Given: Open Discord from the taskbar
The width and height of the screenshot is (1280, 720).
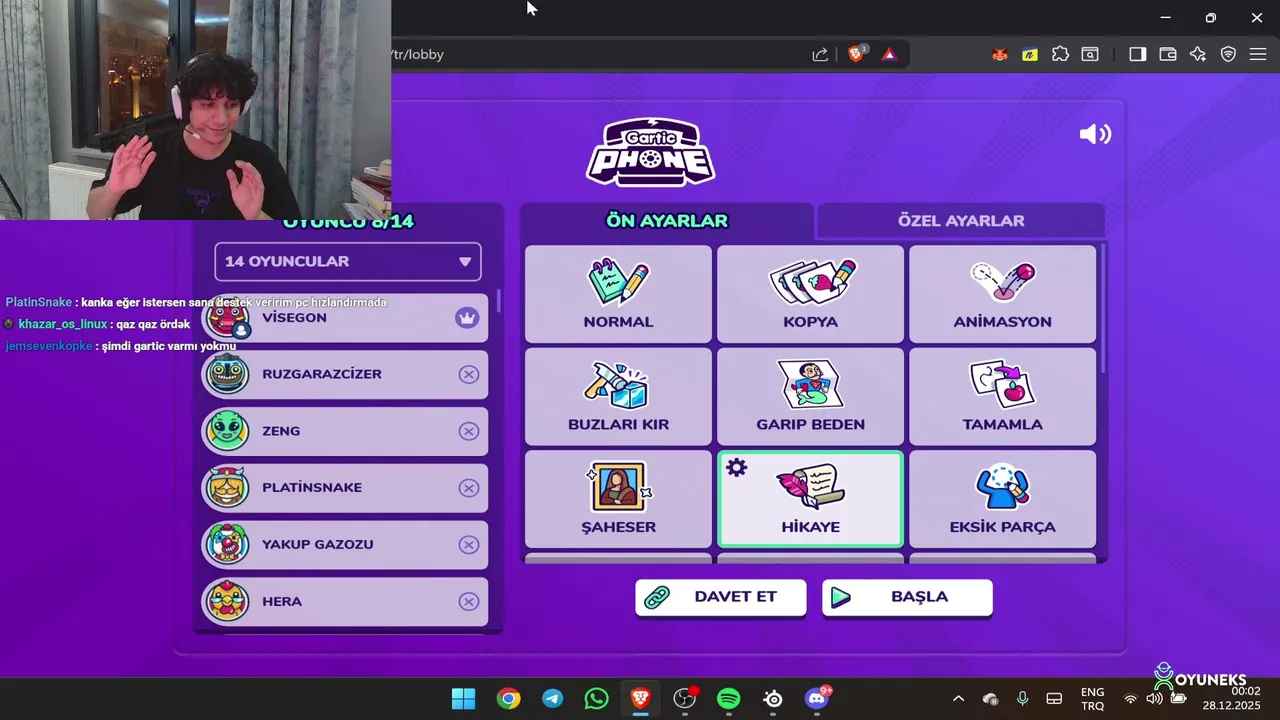Looking at the screenshot, I should pyautogui.click(x=817, y=698).
